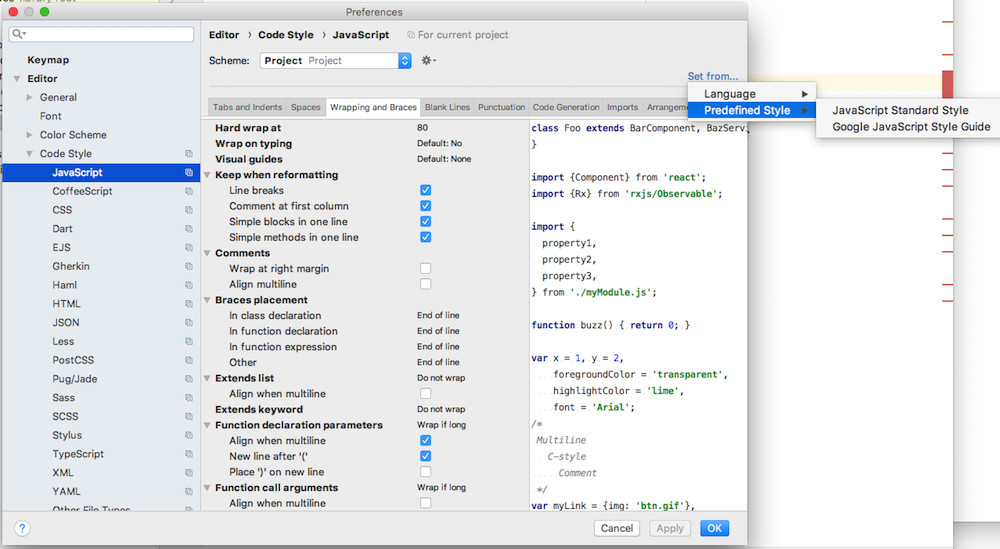The height and width of the screenshot is (549, 1000).
Task: Choose Google JavaScript Style Guide
Action: tap(911, 127)
